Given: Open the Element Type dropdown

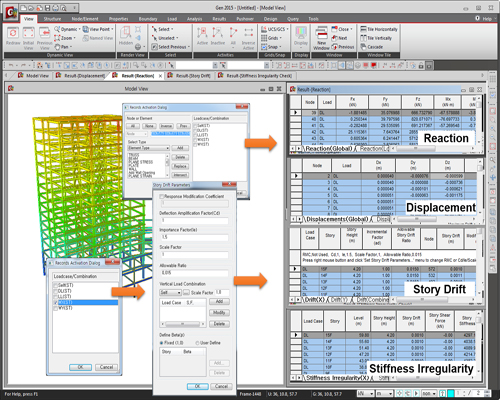Looking at the screenshot, I should (x=149, y=148).
